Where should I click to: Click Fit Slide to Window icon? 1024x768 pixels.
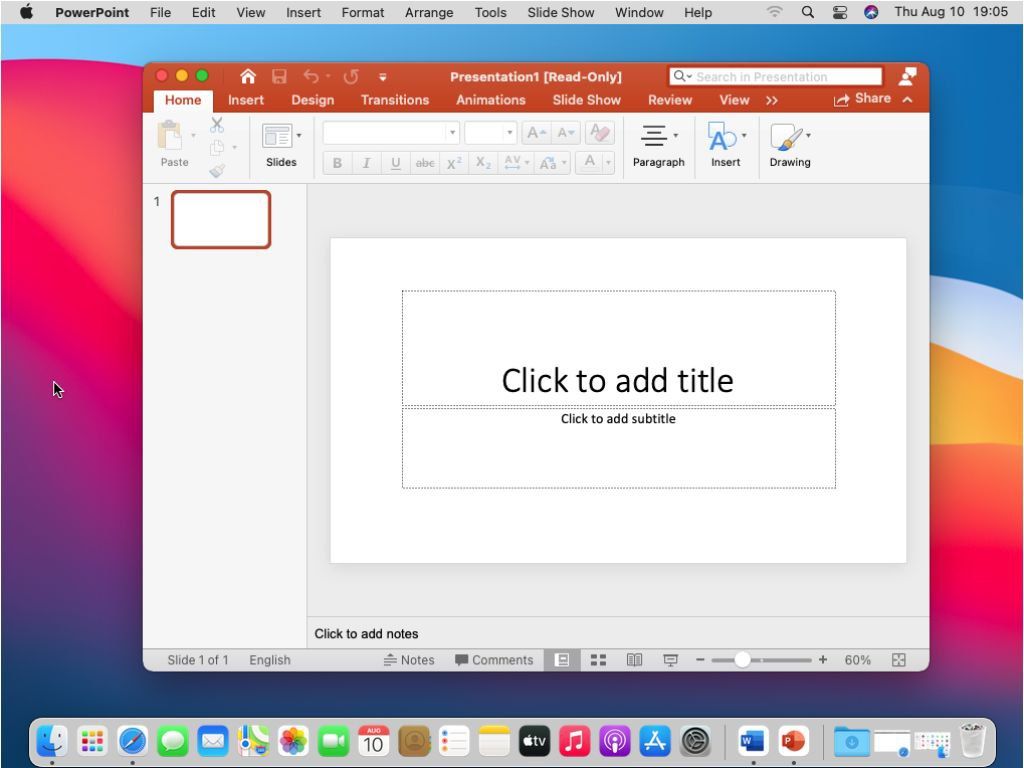coord(898,660)
